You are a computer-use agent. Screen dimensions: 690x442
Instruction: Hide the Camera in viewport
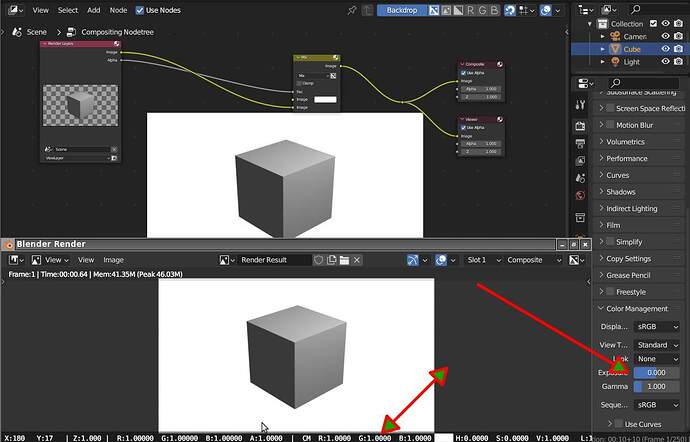pos(666,36)
